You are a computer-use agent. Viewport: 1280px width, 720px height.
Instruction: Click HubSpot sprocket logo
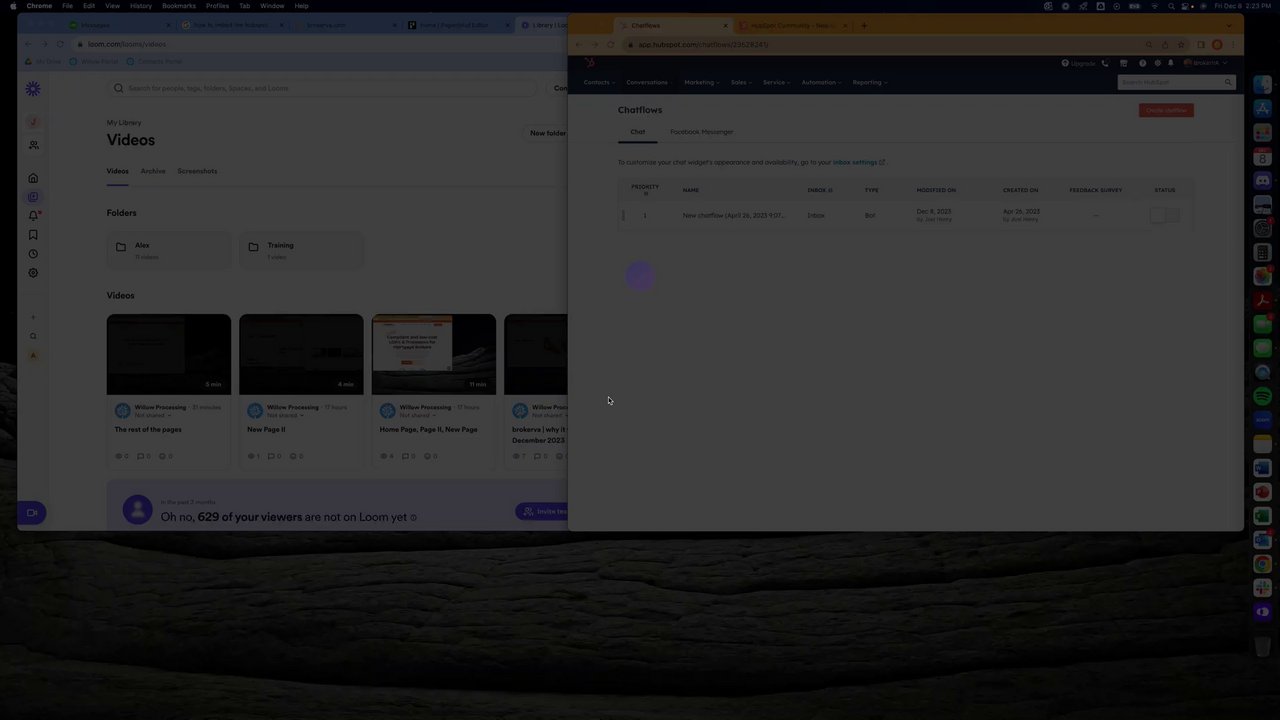point(590,63)
